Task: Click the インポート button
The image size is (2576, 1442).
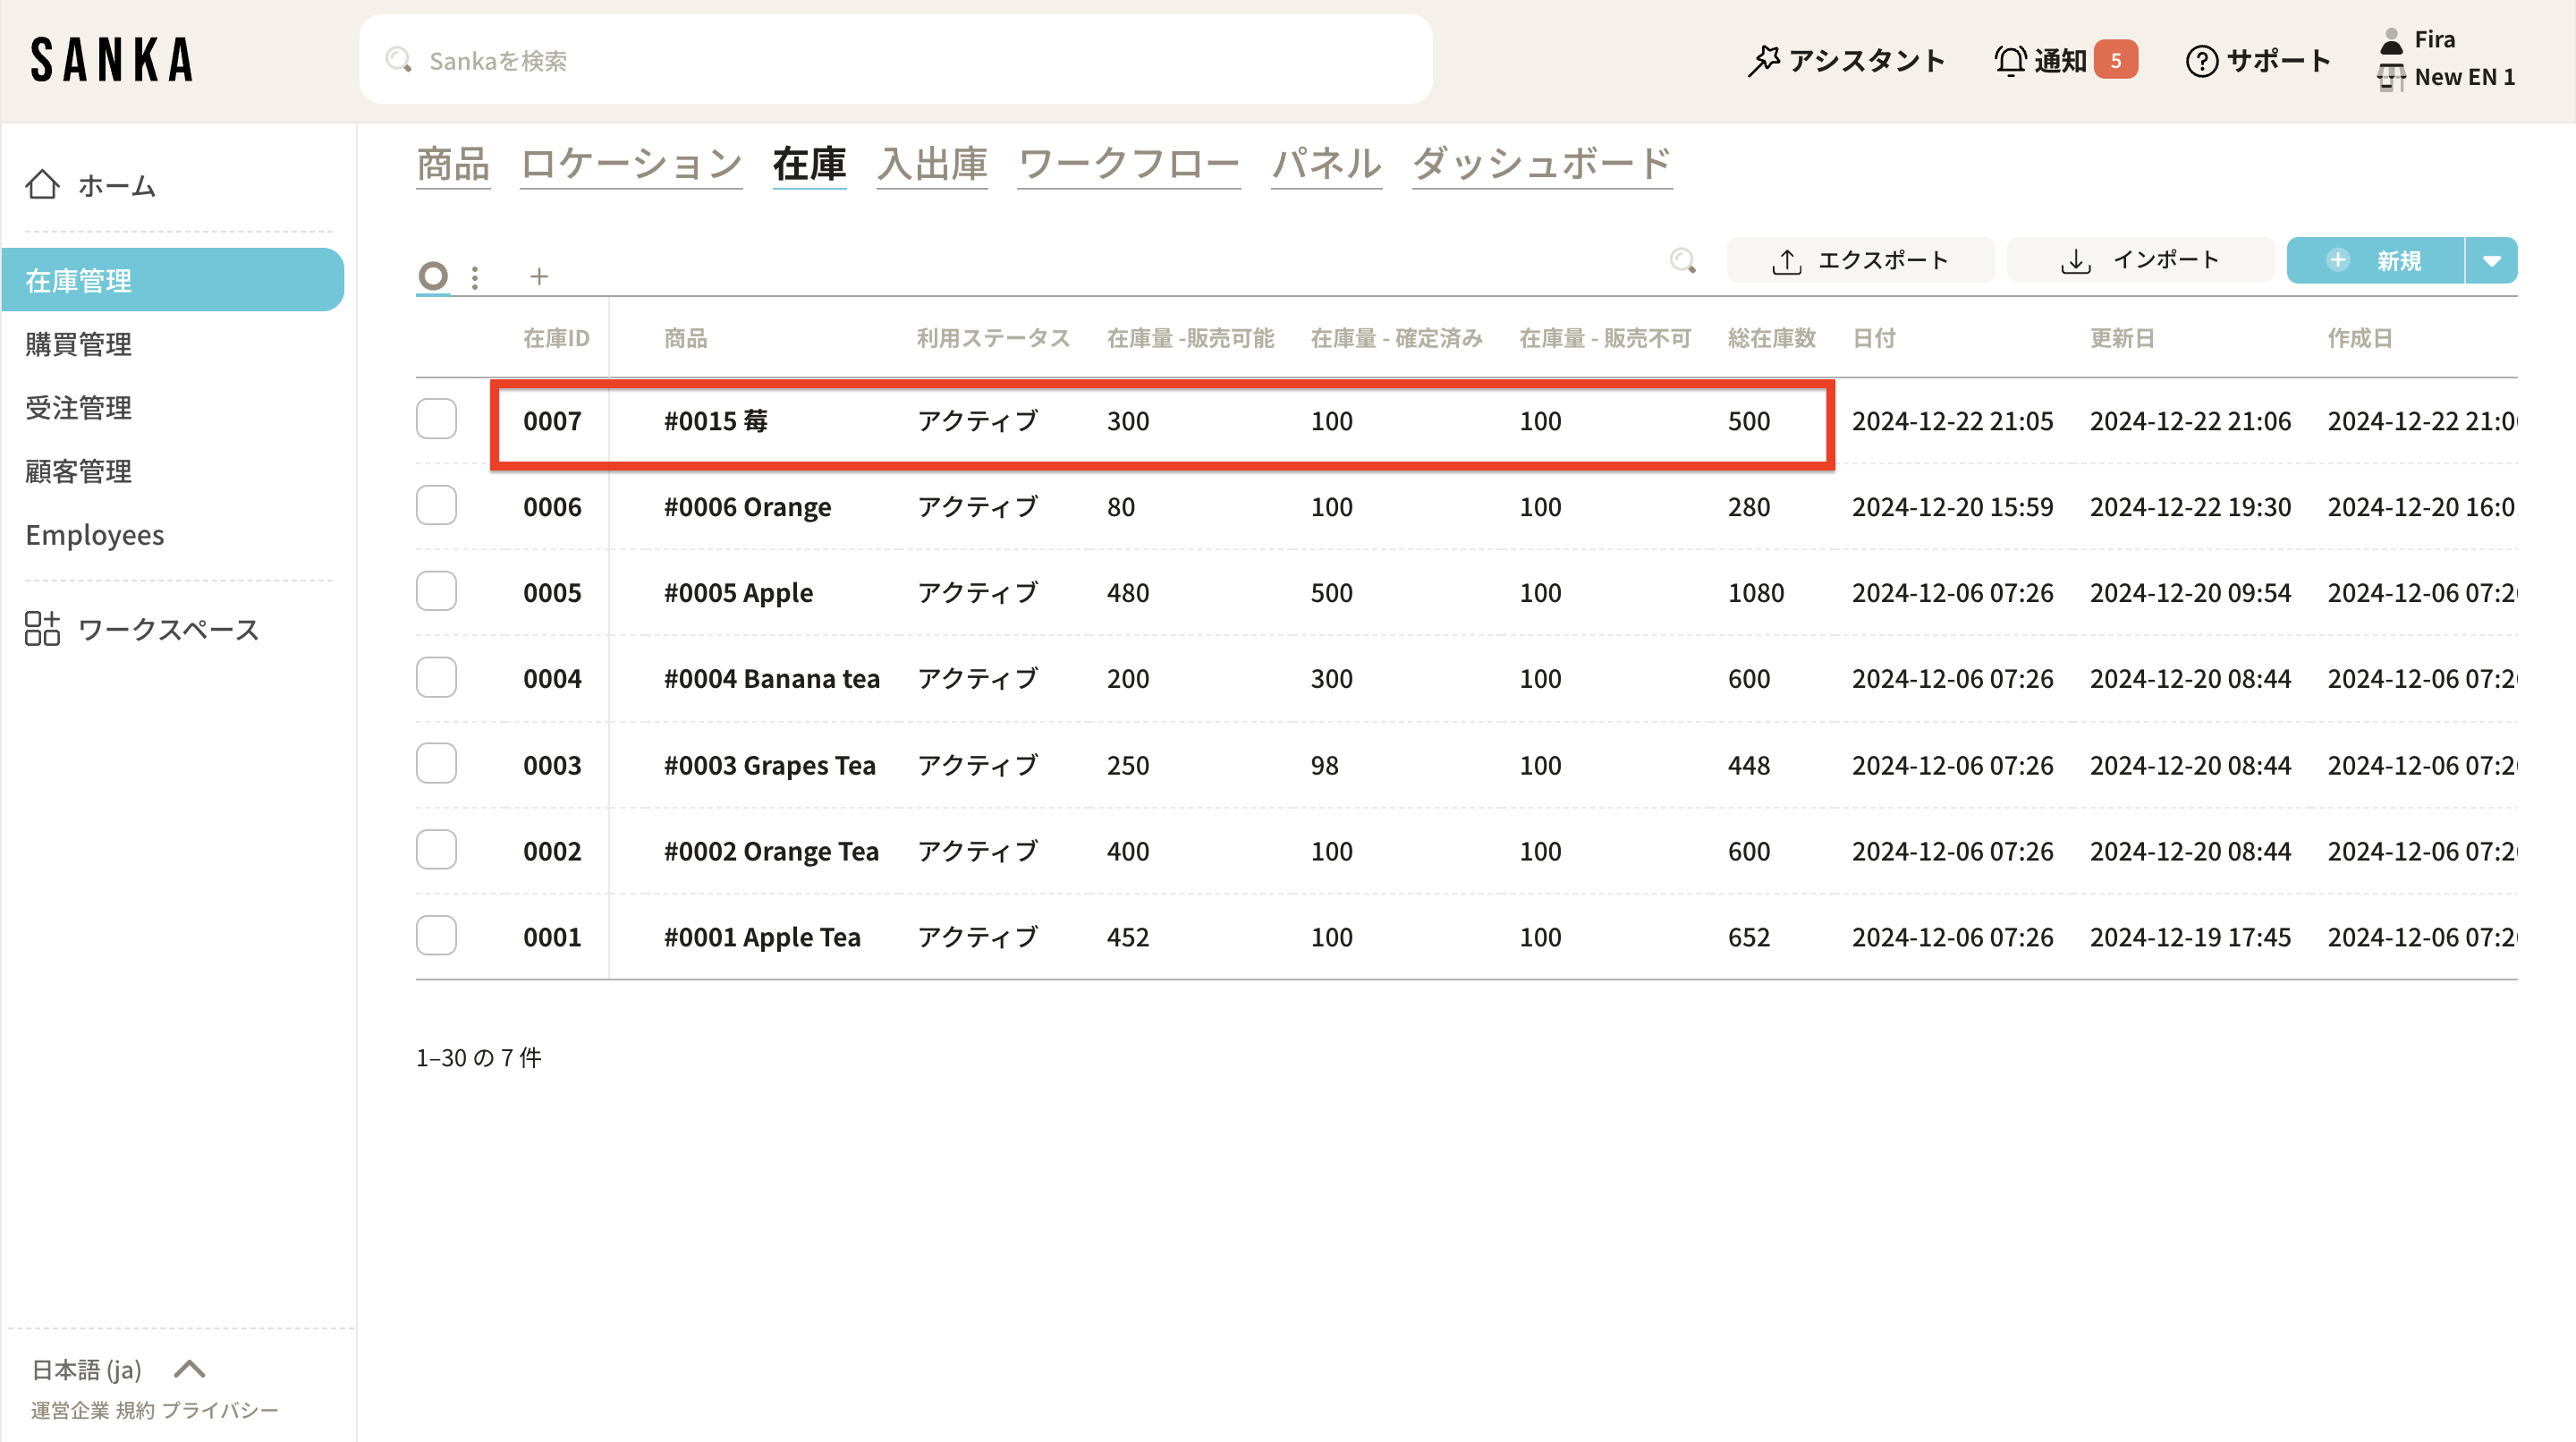Action: (x=2140, y=261)
